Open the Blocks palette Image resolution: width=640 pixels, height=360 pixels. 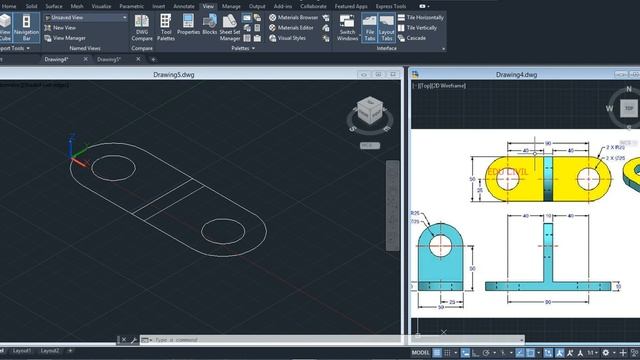210,24
